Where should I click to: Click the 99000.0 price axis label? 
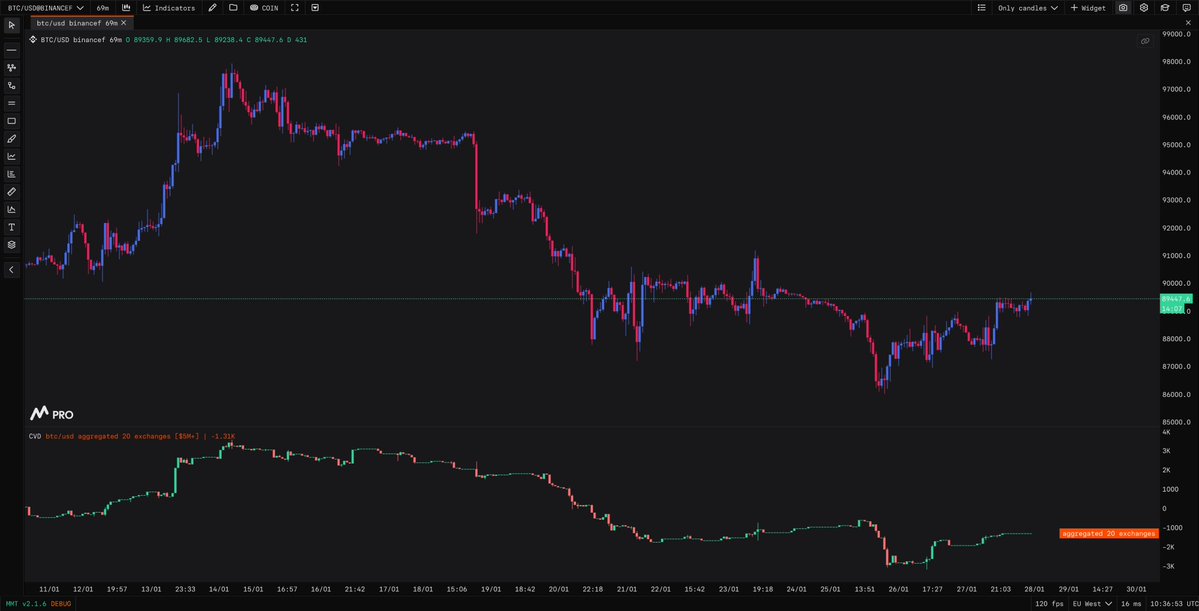tap(1177, 34)
